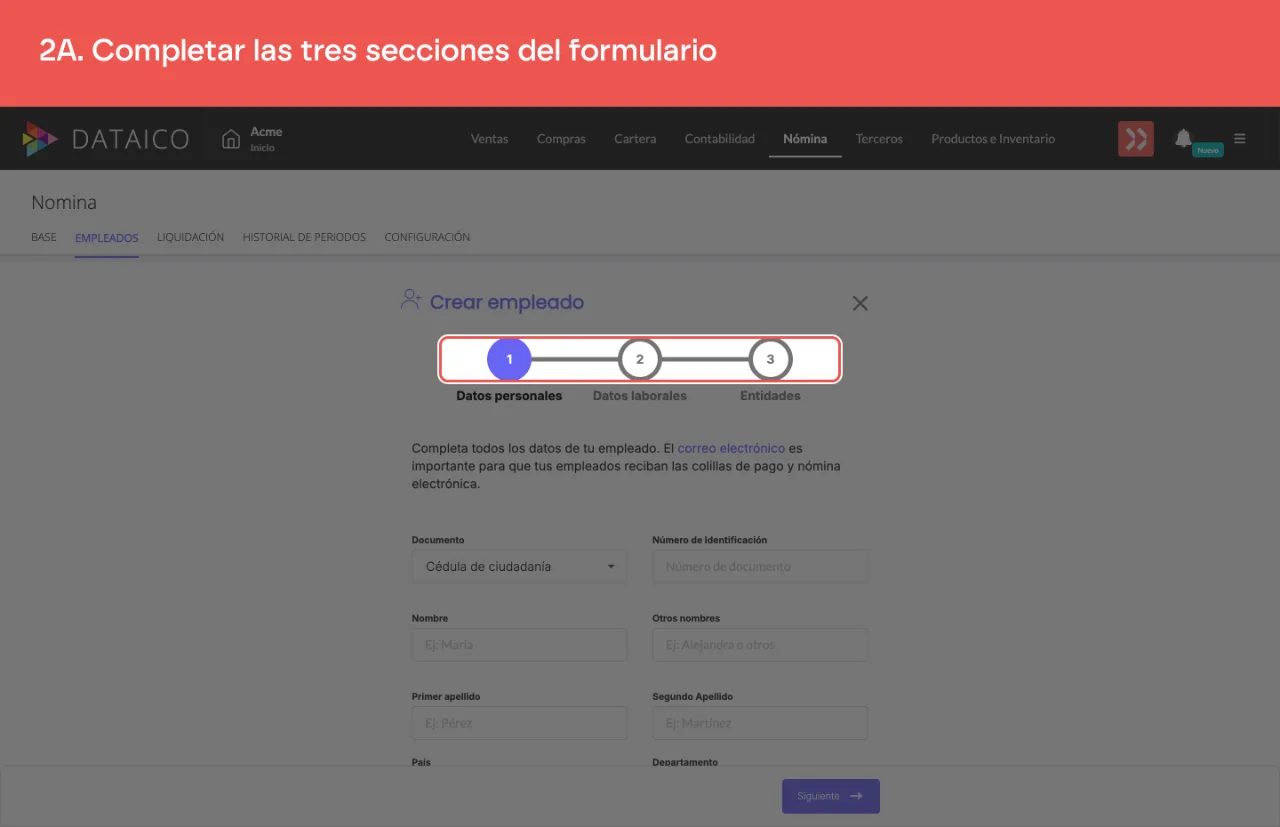Select Nómina in top navigation
Image resolution: width=1280 pixels, height=827 pixels.
click(805, 139)
